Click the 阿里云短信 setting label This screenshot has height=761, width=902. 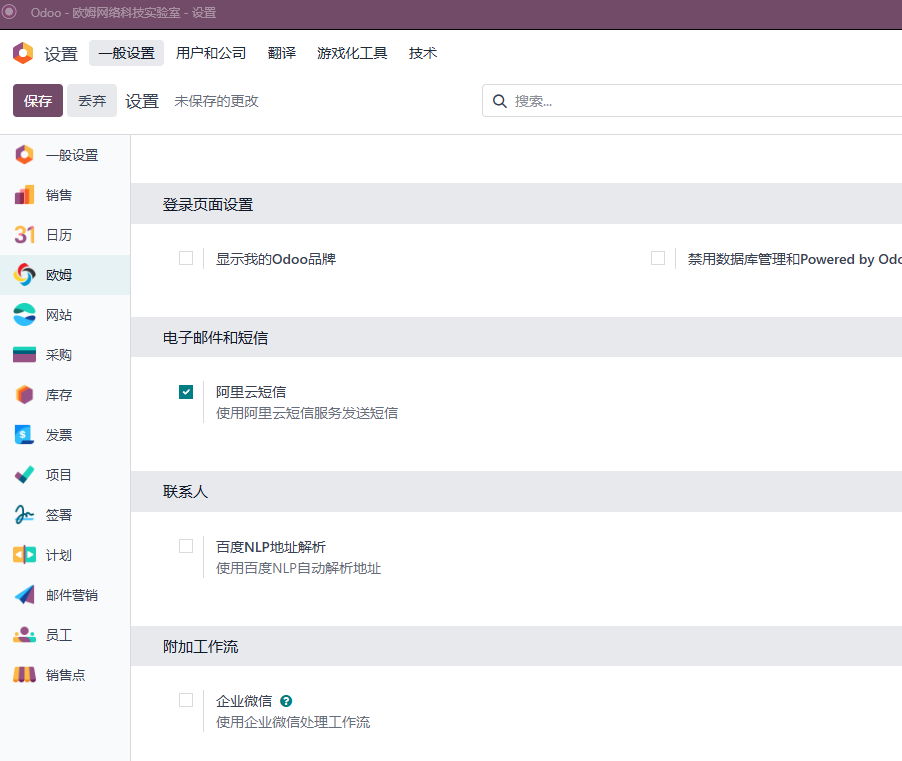click(251, 392)
